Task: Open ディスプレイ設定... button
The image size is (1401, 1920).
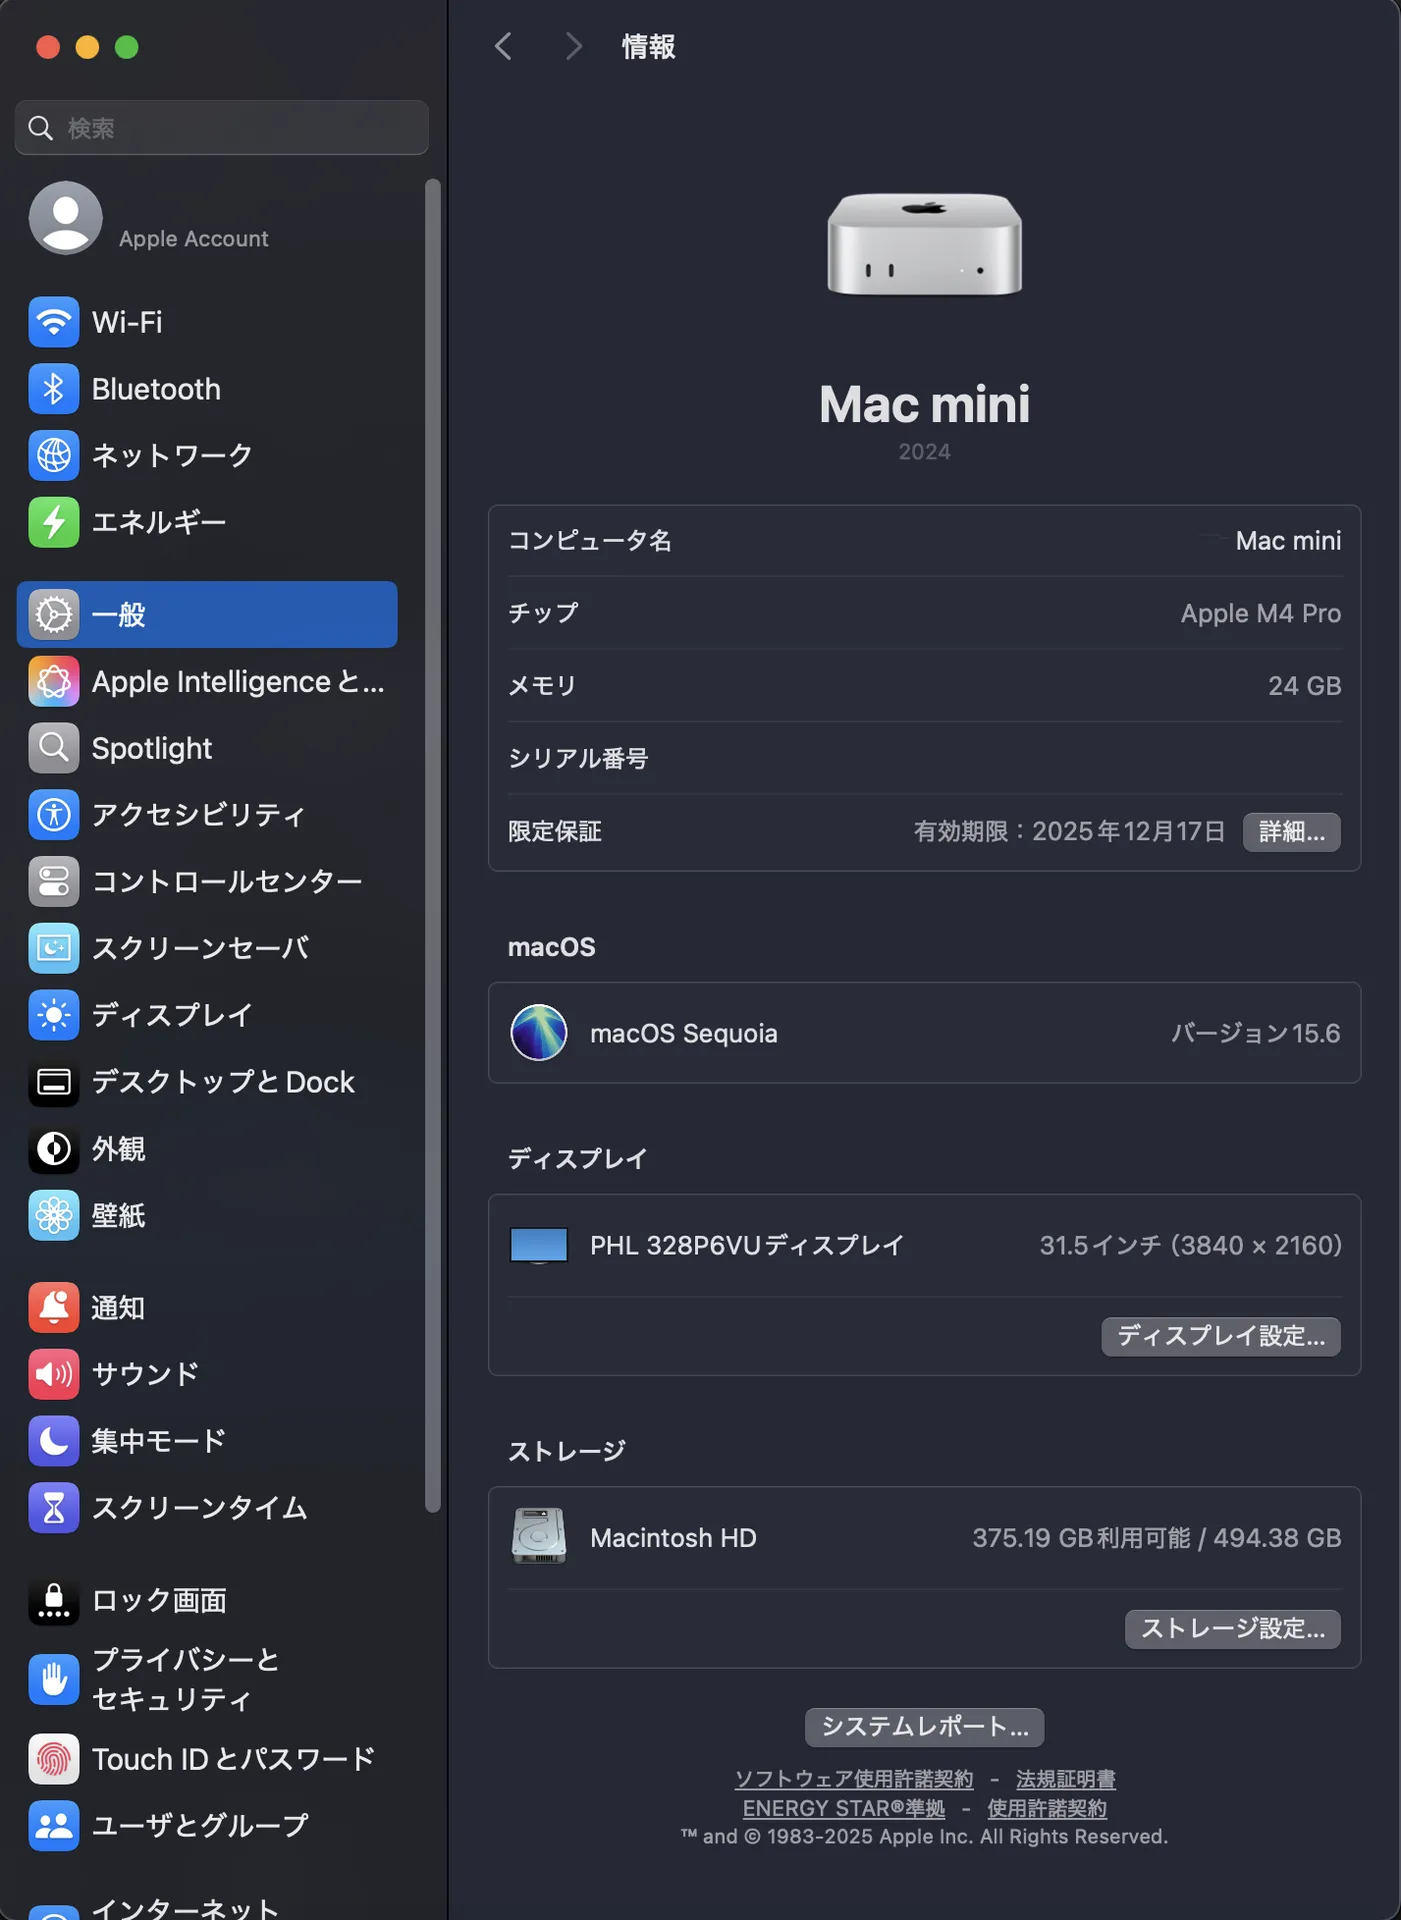Action: coord(1221,1337)
